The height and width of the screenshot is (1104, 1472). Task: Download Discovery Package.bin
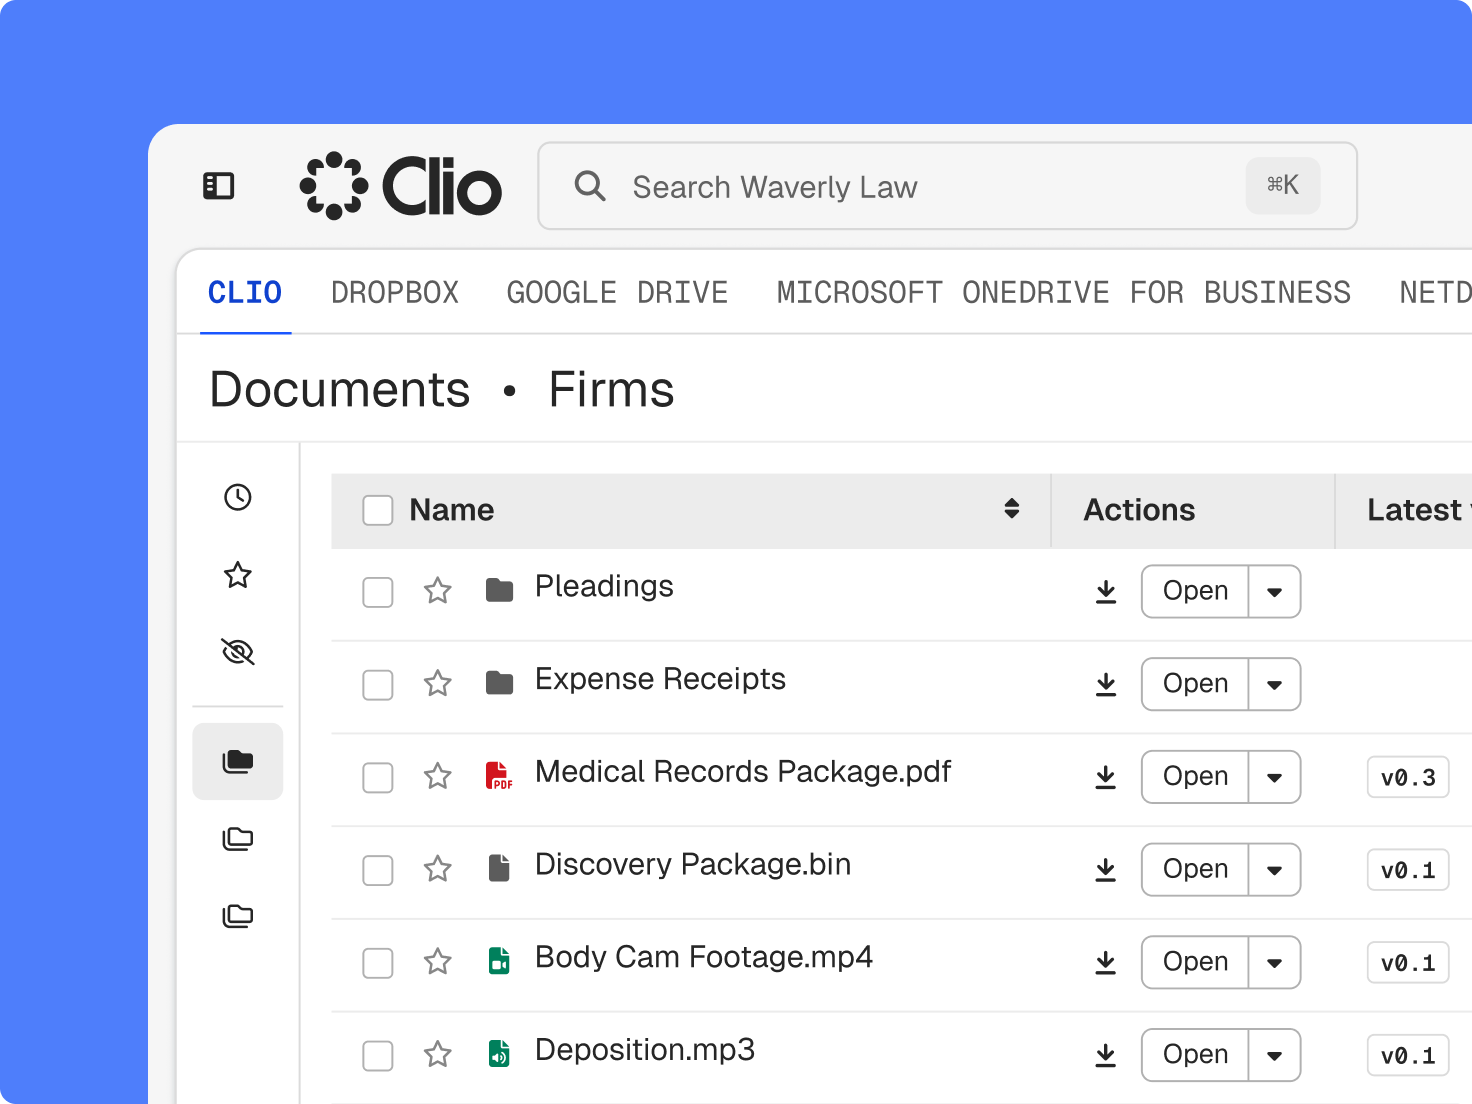pos(1106,870)
